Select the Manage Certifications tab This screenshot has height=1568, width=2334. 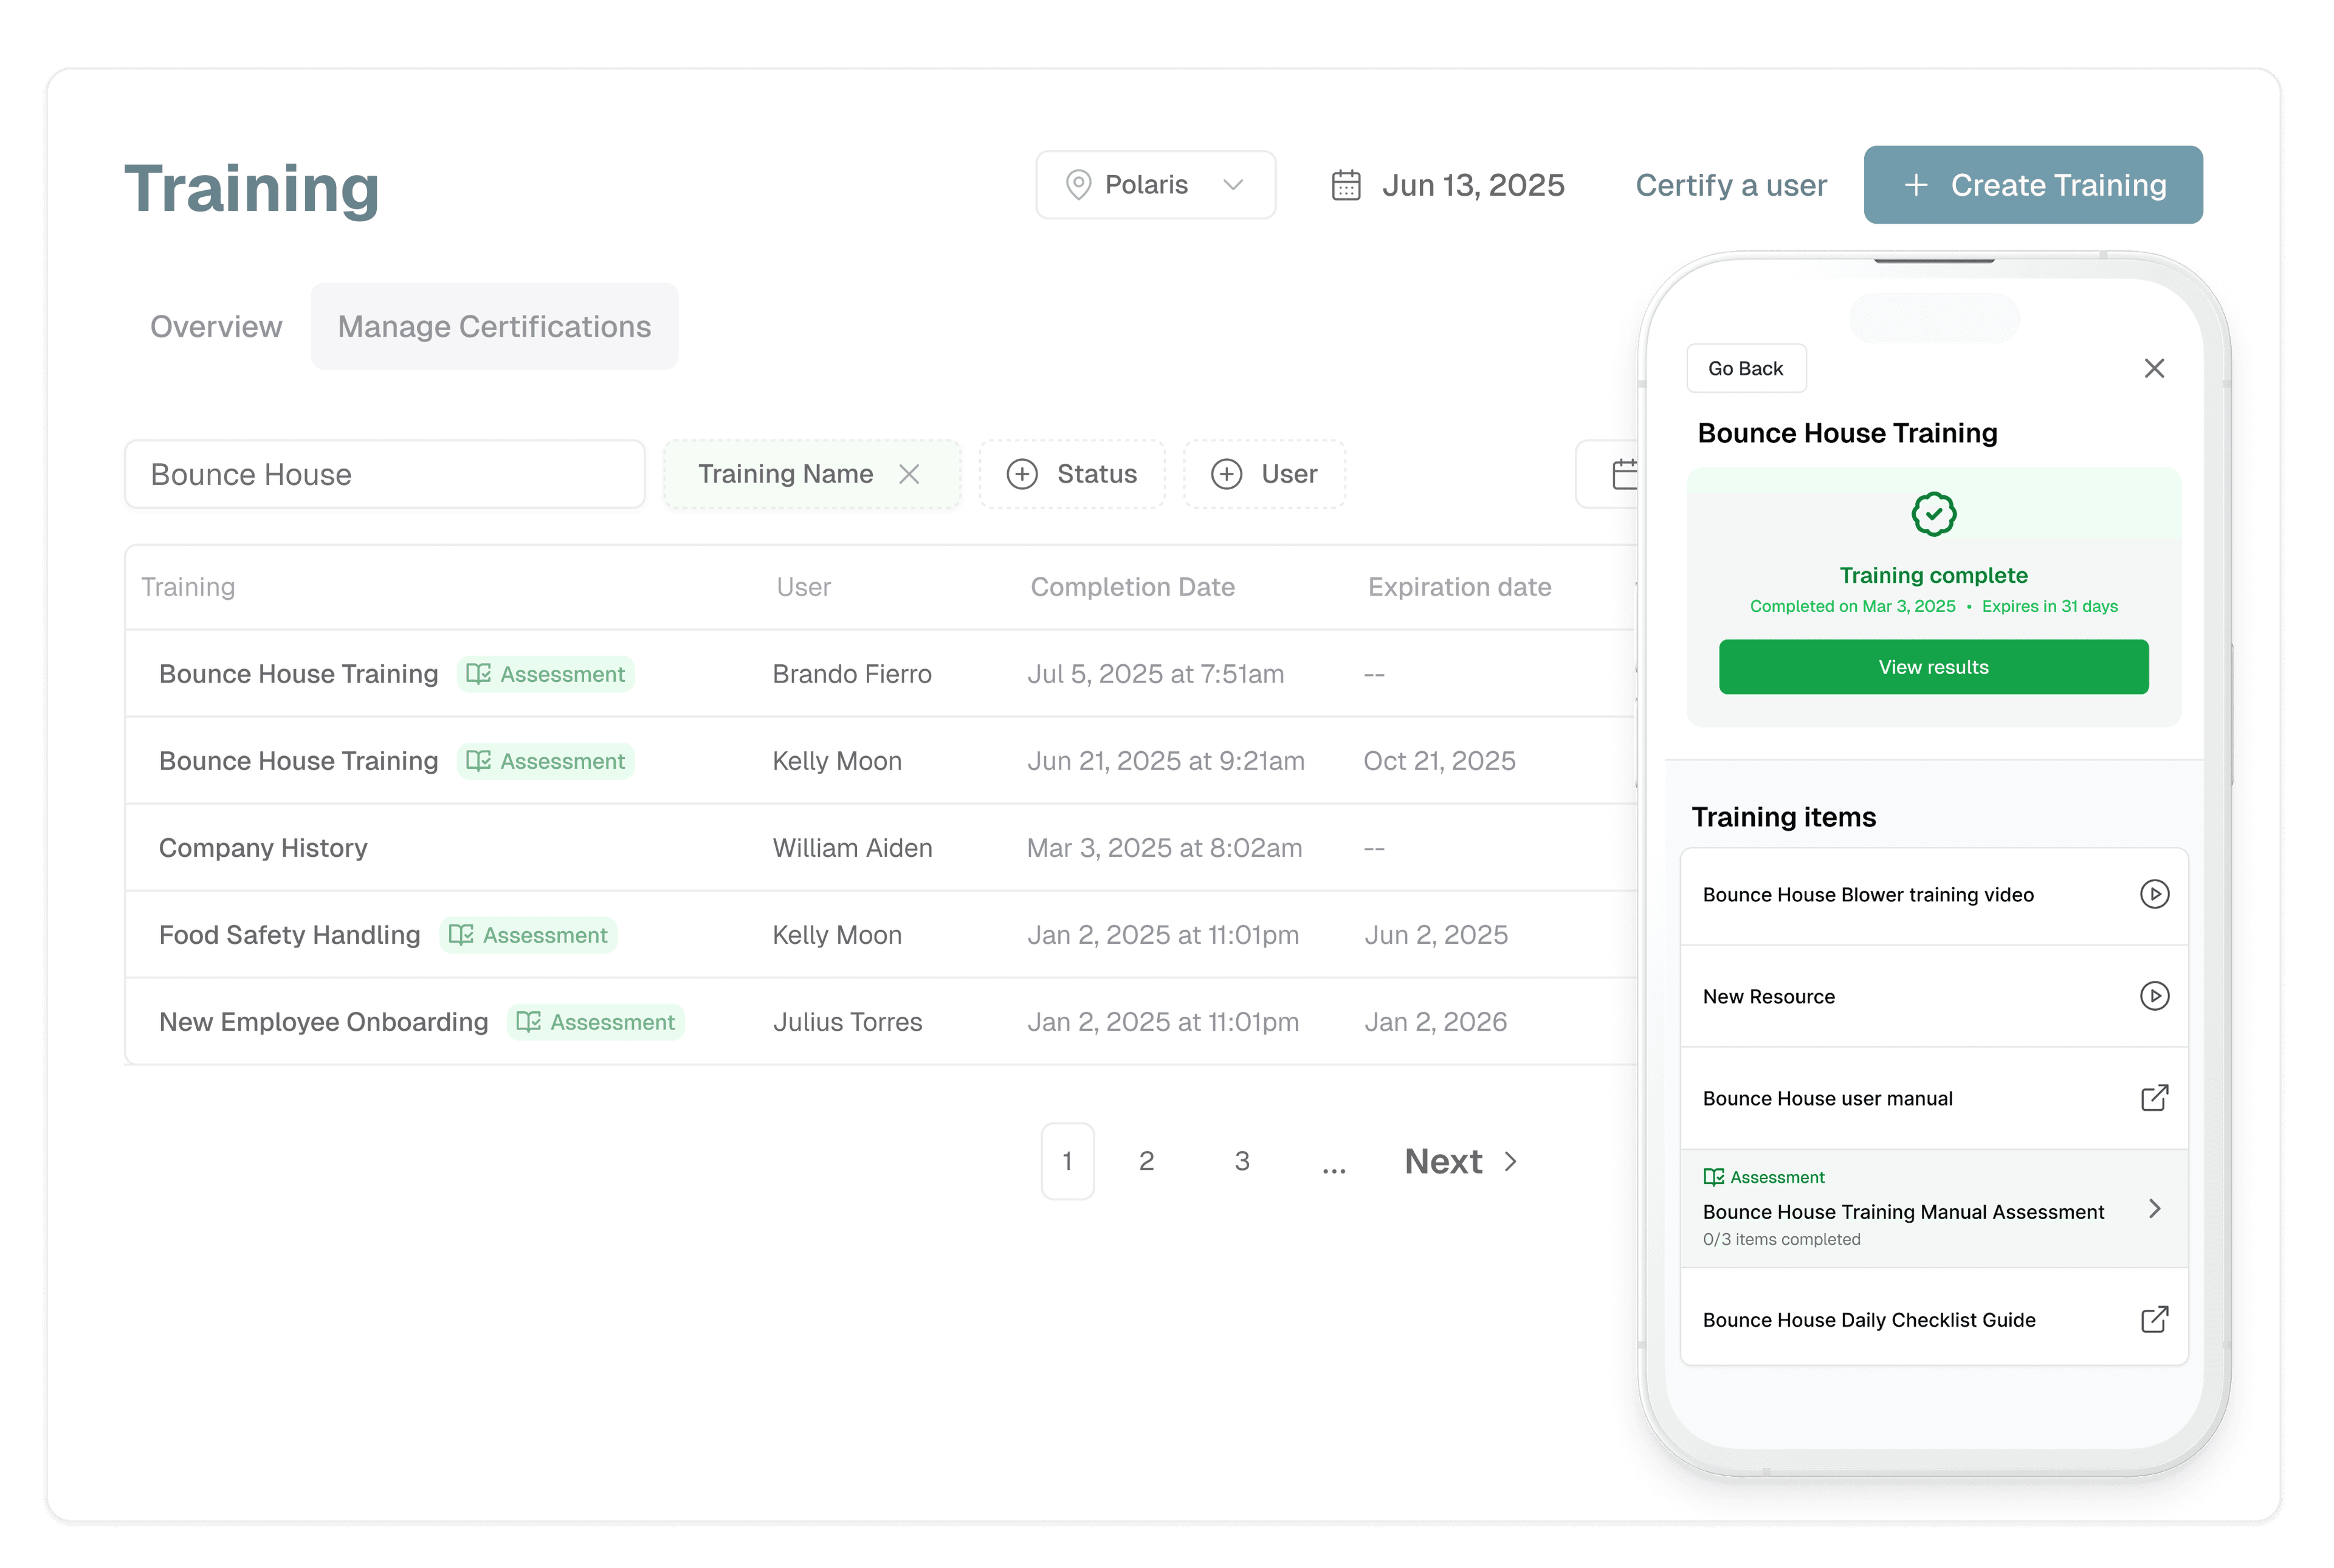tap(494, 327)
